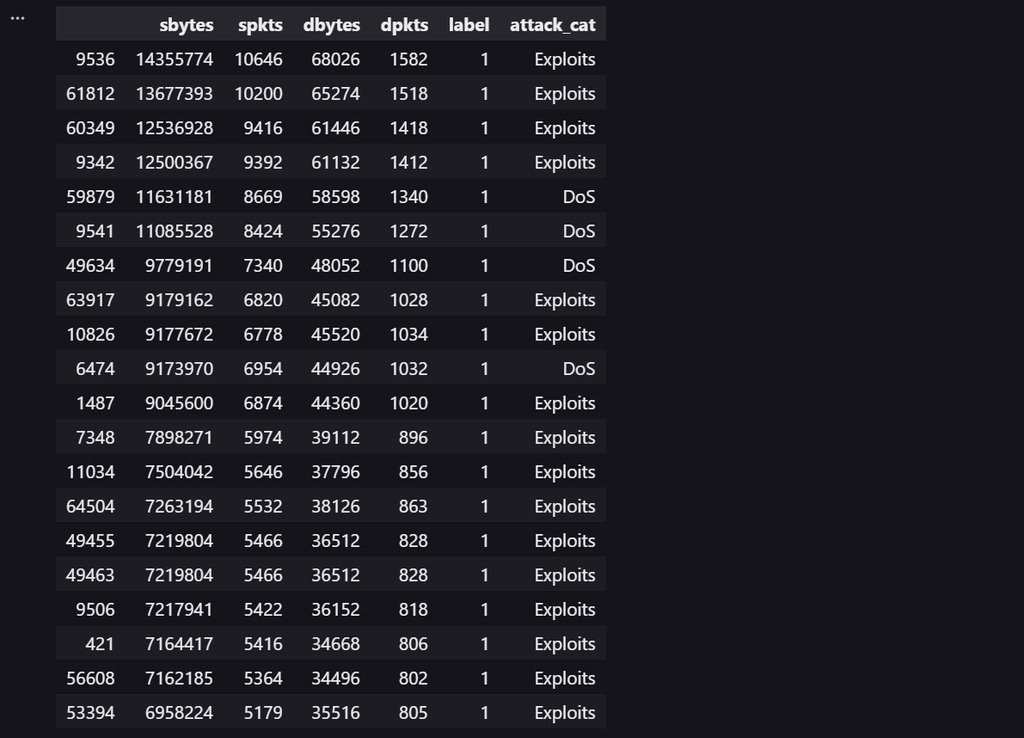Screen dimensions: 1024x738
Task: Select row index 49634
Action: (91, 266)
